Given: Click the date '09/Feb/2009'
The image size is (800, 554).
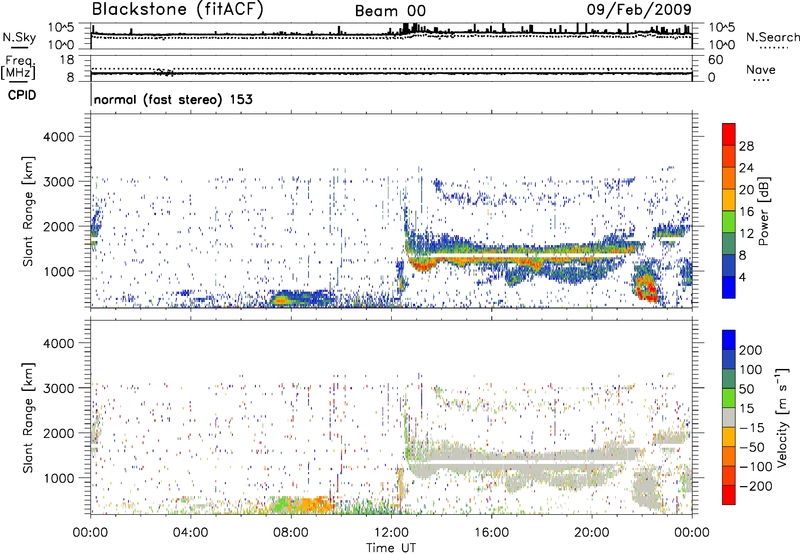Looking at the screenshot, I should [x=639, y=10].
